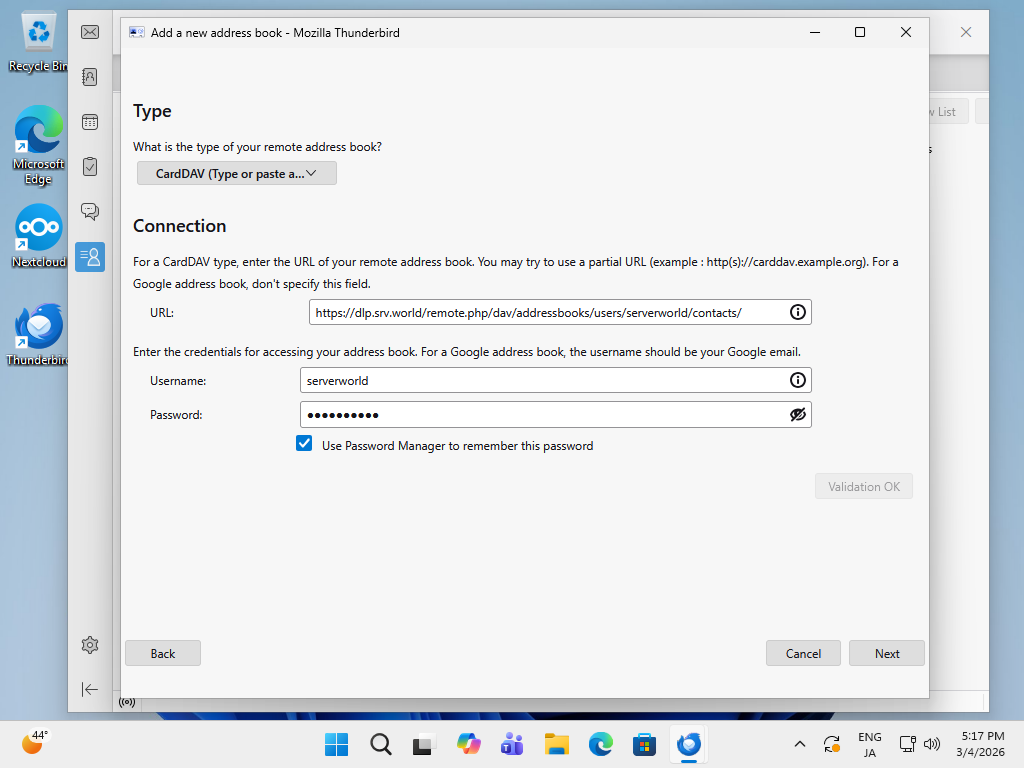Show info for the URL field

[x=797, y=312]
